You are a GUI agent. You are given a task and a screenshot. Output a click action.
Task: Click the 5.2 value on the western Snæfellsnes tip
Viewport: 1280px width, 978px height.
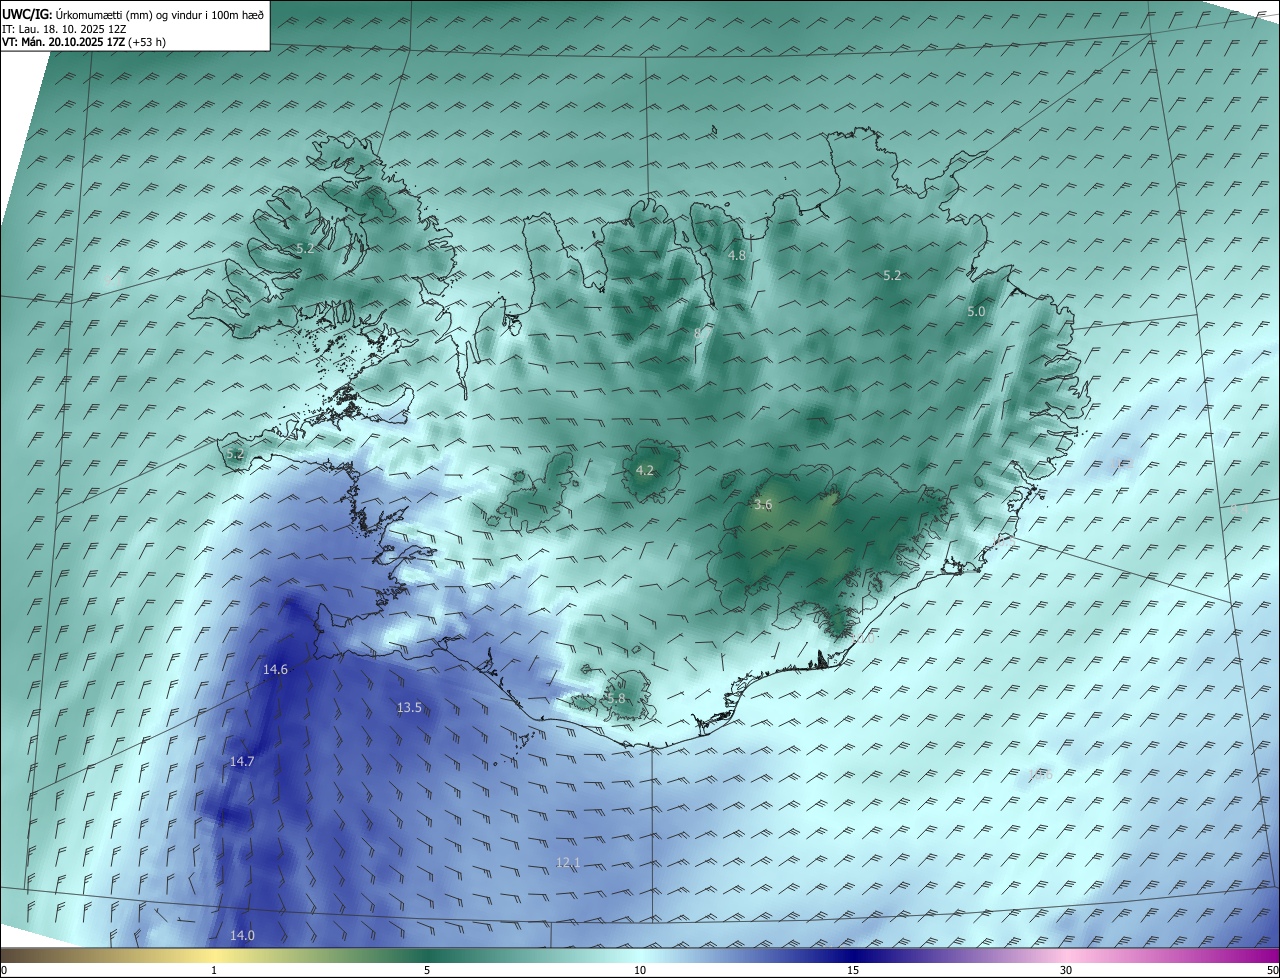pyautogui.click(x=235, y=454)
